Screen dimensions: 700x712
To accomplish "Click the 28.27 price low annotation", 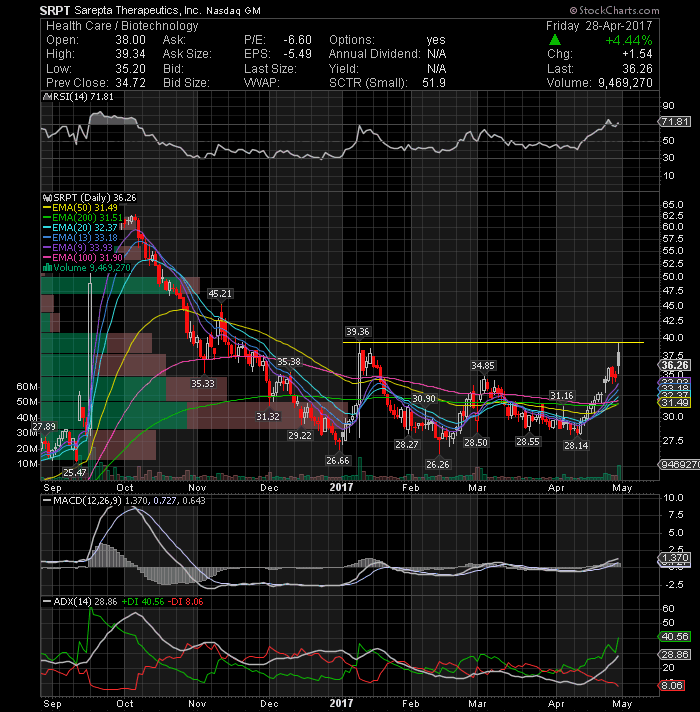I will [x=407, y=444].
